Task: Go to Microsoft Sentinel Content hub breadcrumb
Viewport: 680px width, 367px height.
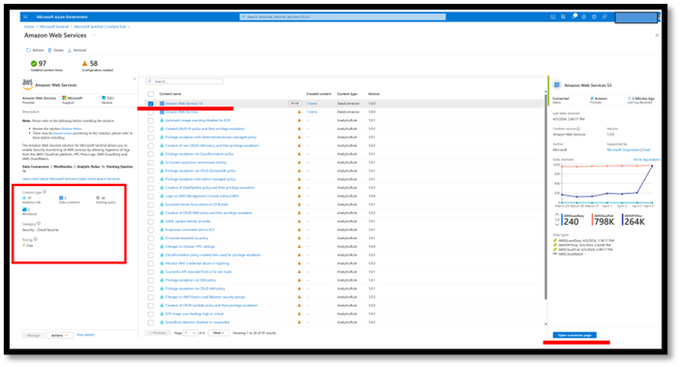Action: point(100,27)
